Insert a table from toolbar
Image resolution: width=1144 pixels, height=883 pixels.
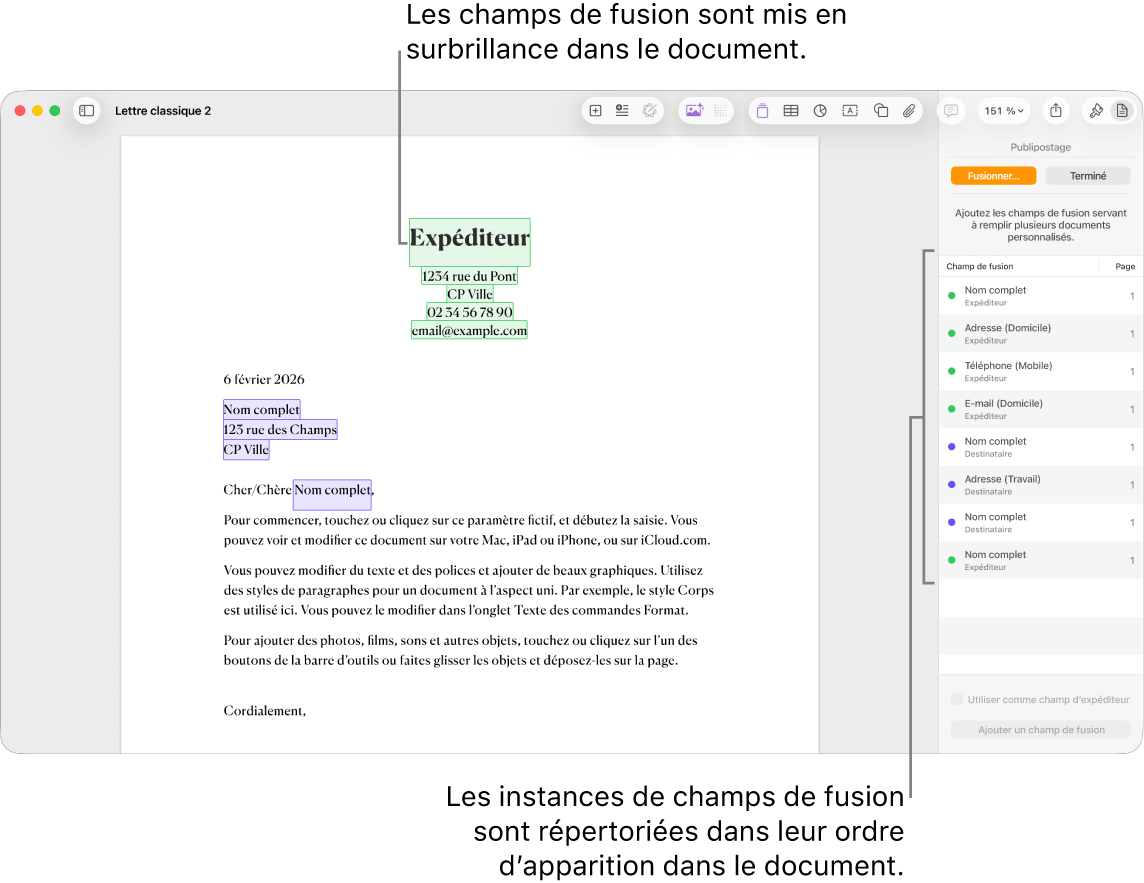tap(791, 111)
